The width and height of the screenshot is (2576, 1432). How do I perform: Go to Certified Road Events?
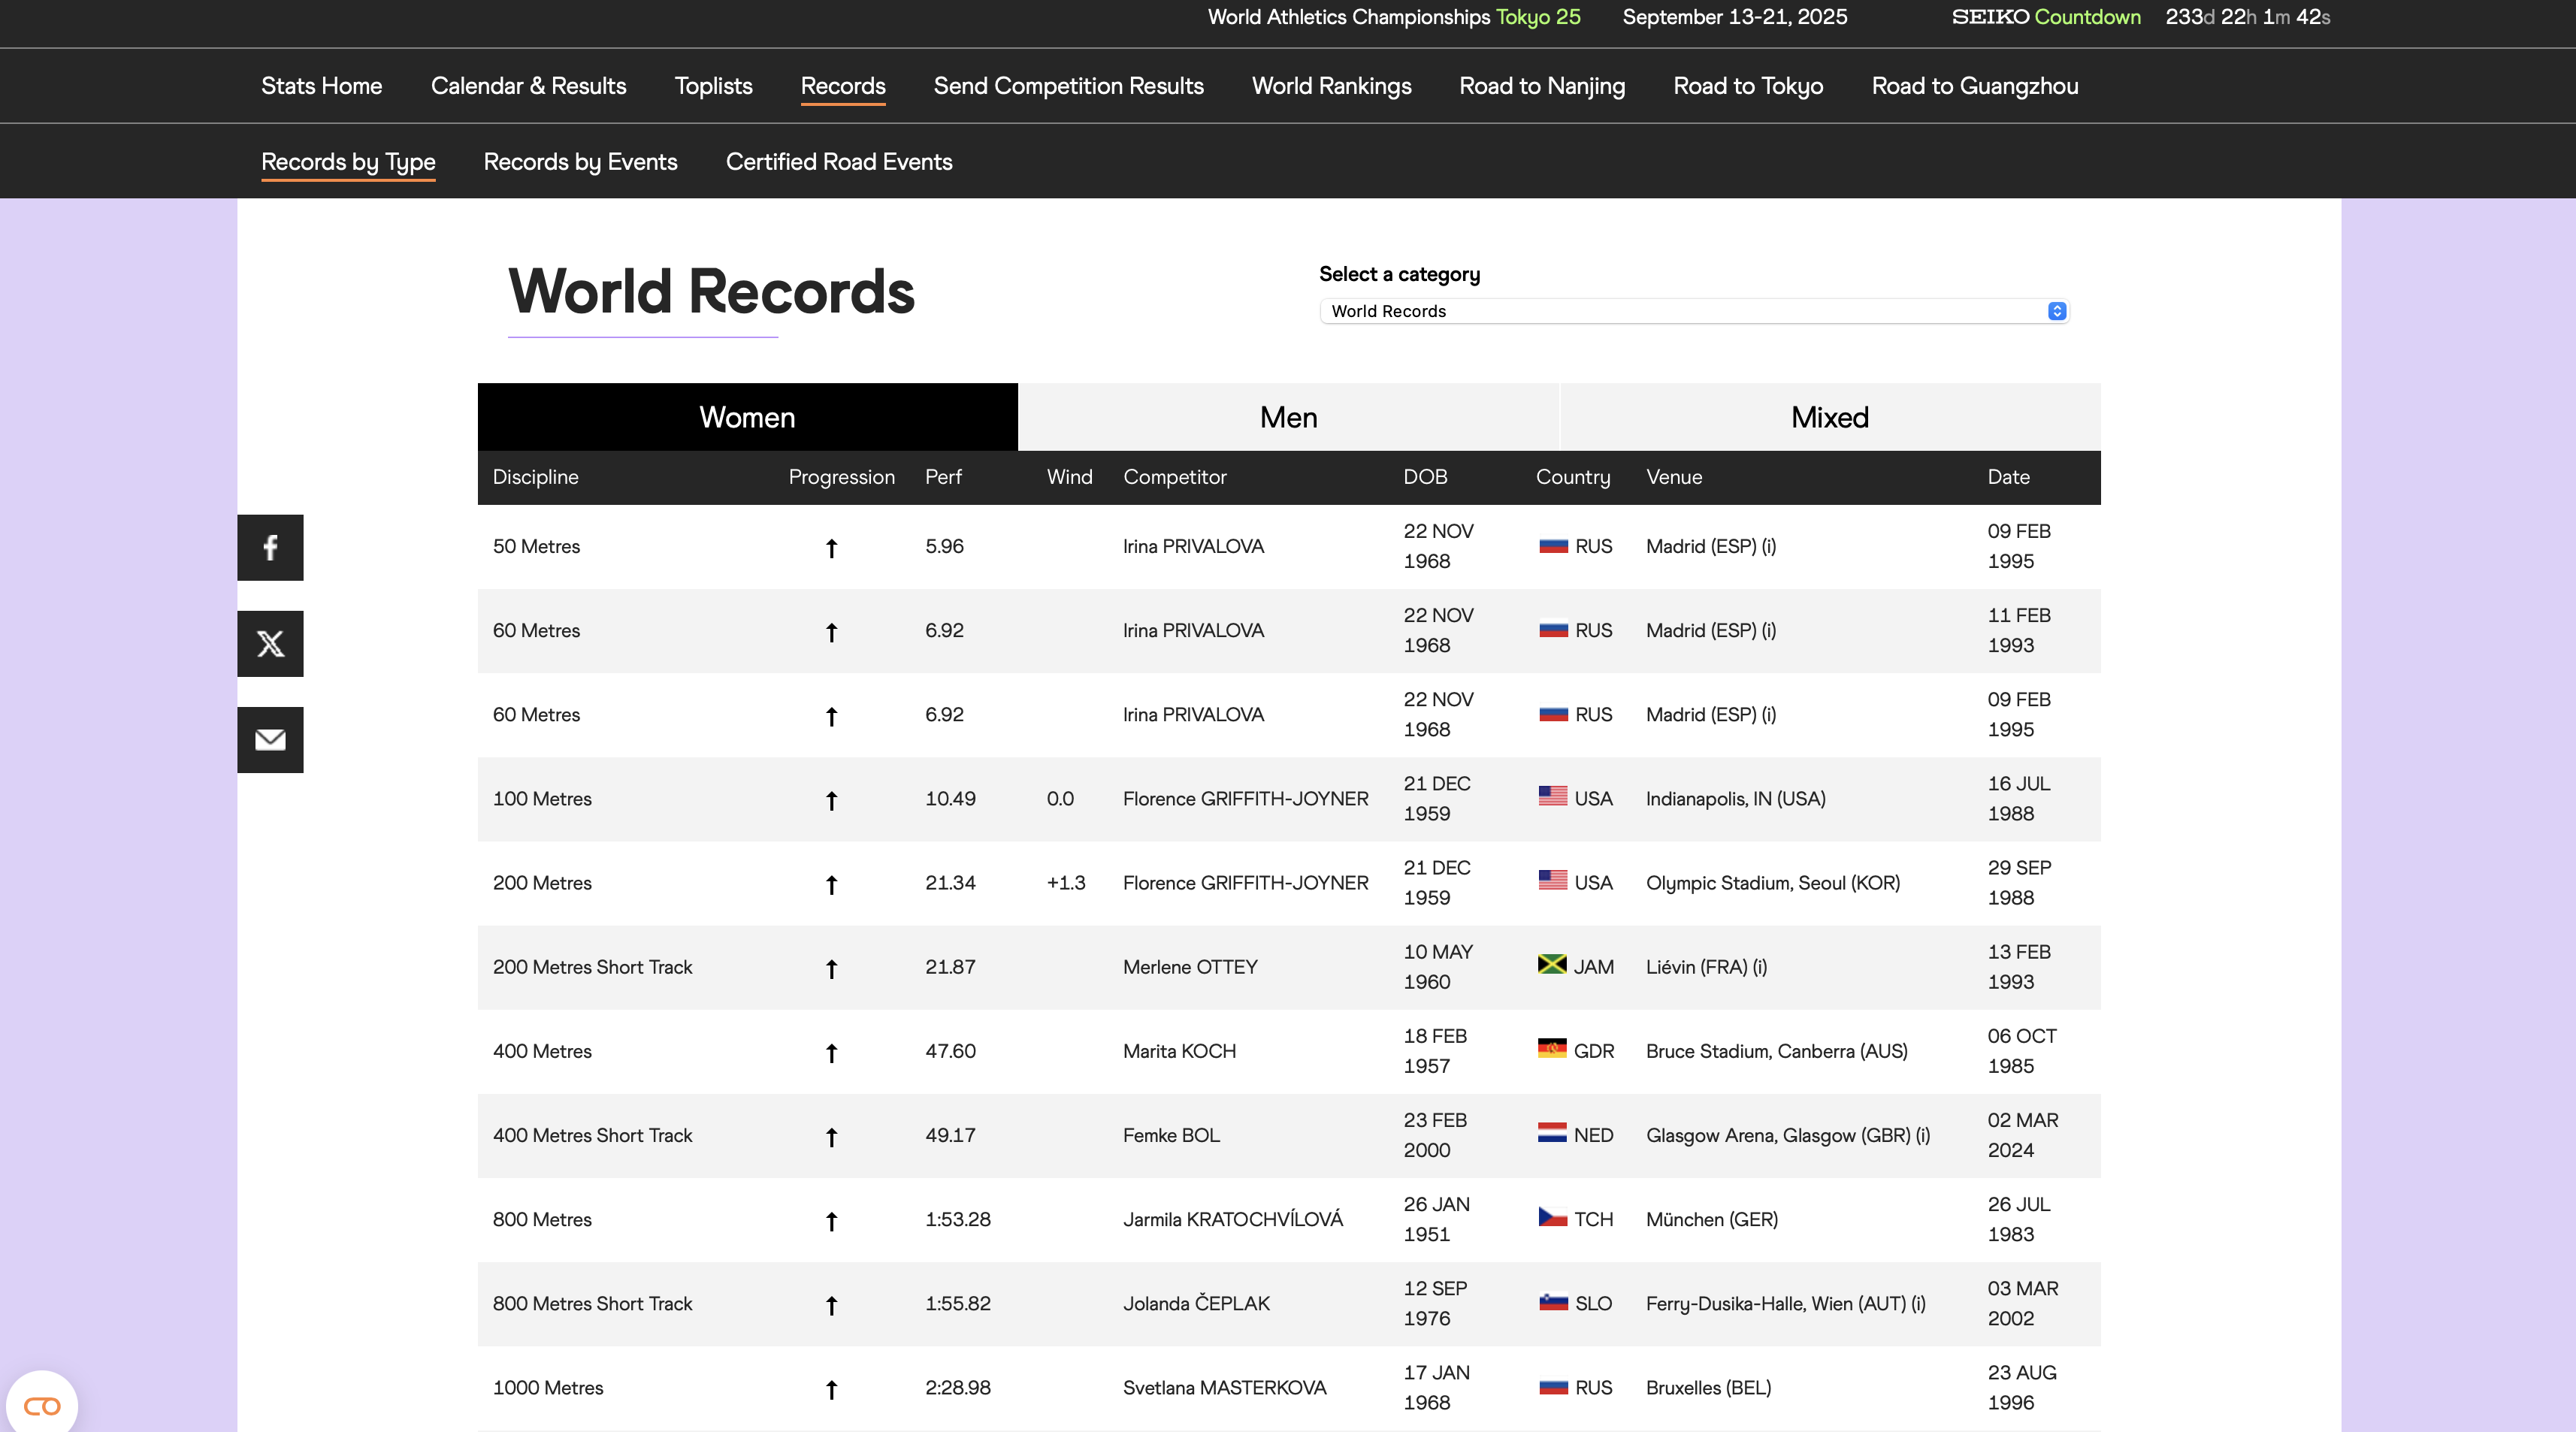coord(838,162)
